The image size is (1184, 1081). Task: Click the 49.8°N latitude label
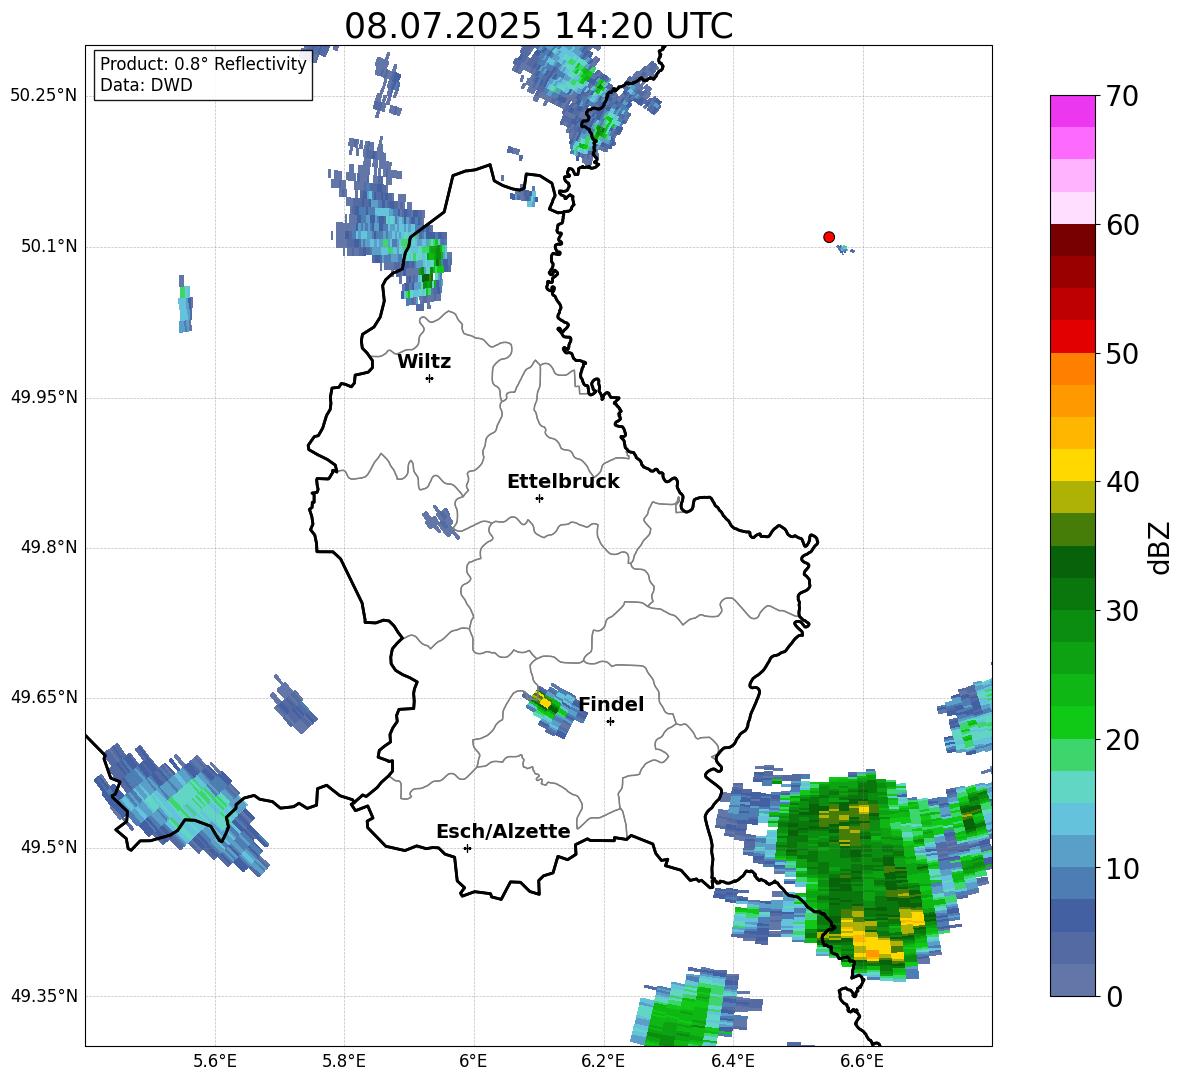[x=49, y=547]
